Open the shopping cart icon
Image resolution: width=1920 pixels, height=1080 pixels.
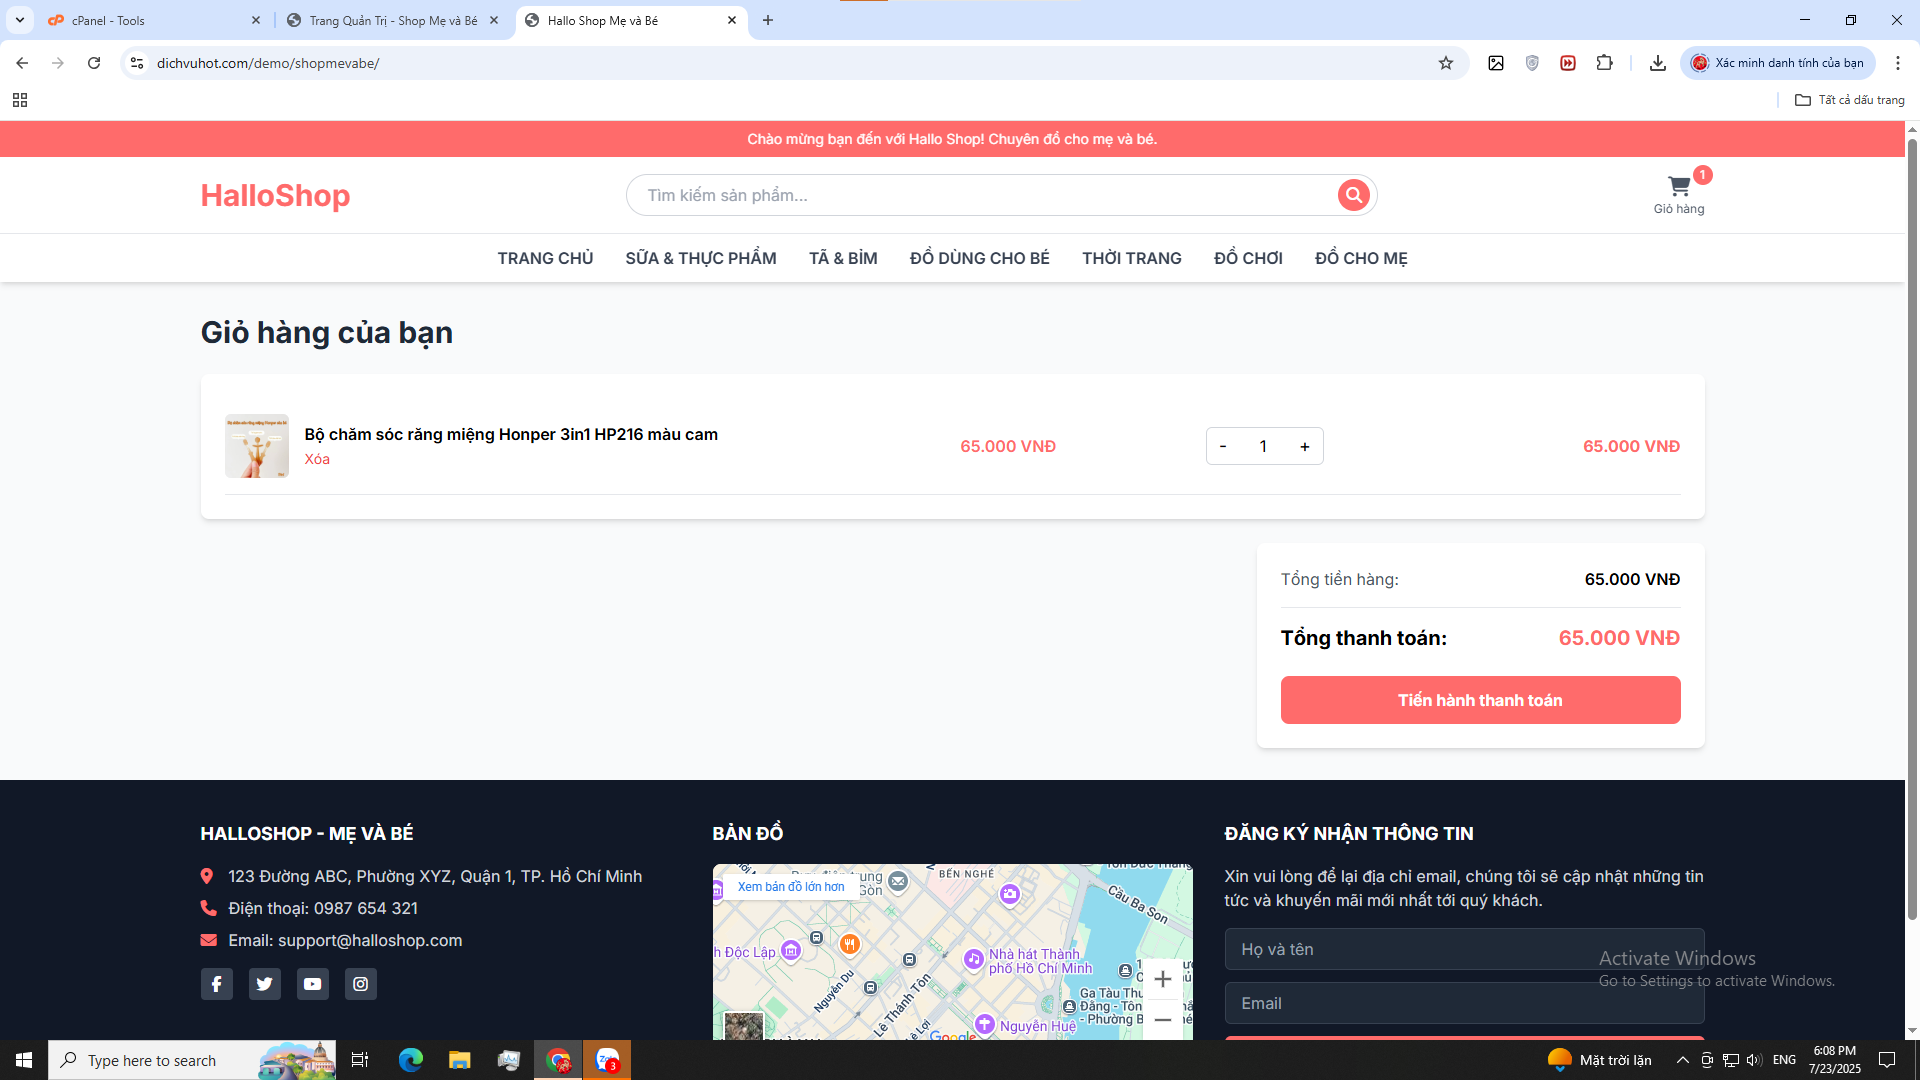coord(1679,188)
